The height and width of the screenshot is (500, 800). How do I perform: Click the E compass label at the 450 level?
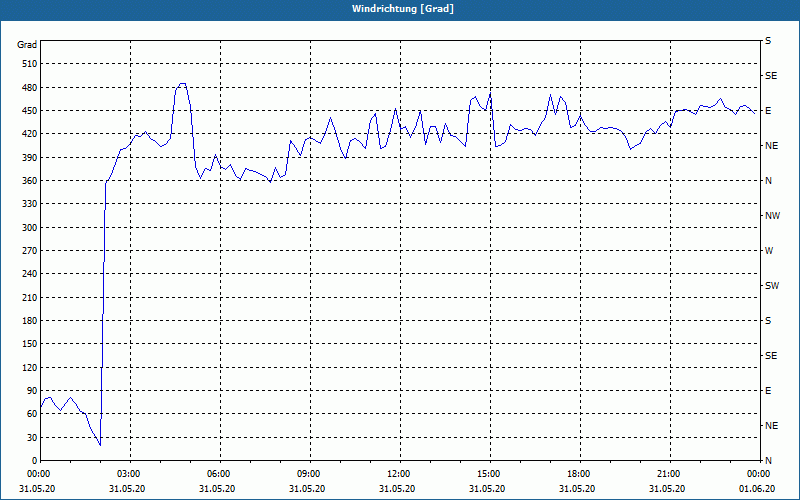tap(768, 111)
